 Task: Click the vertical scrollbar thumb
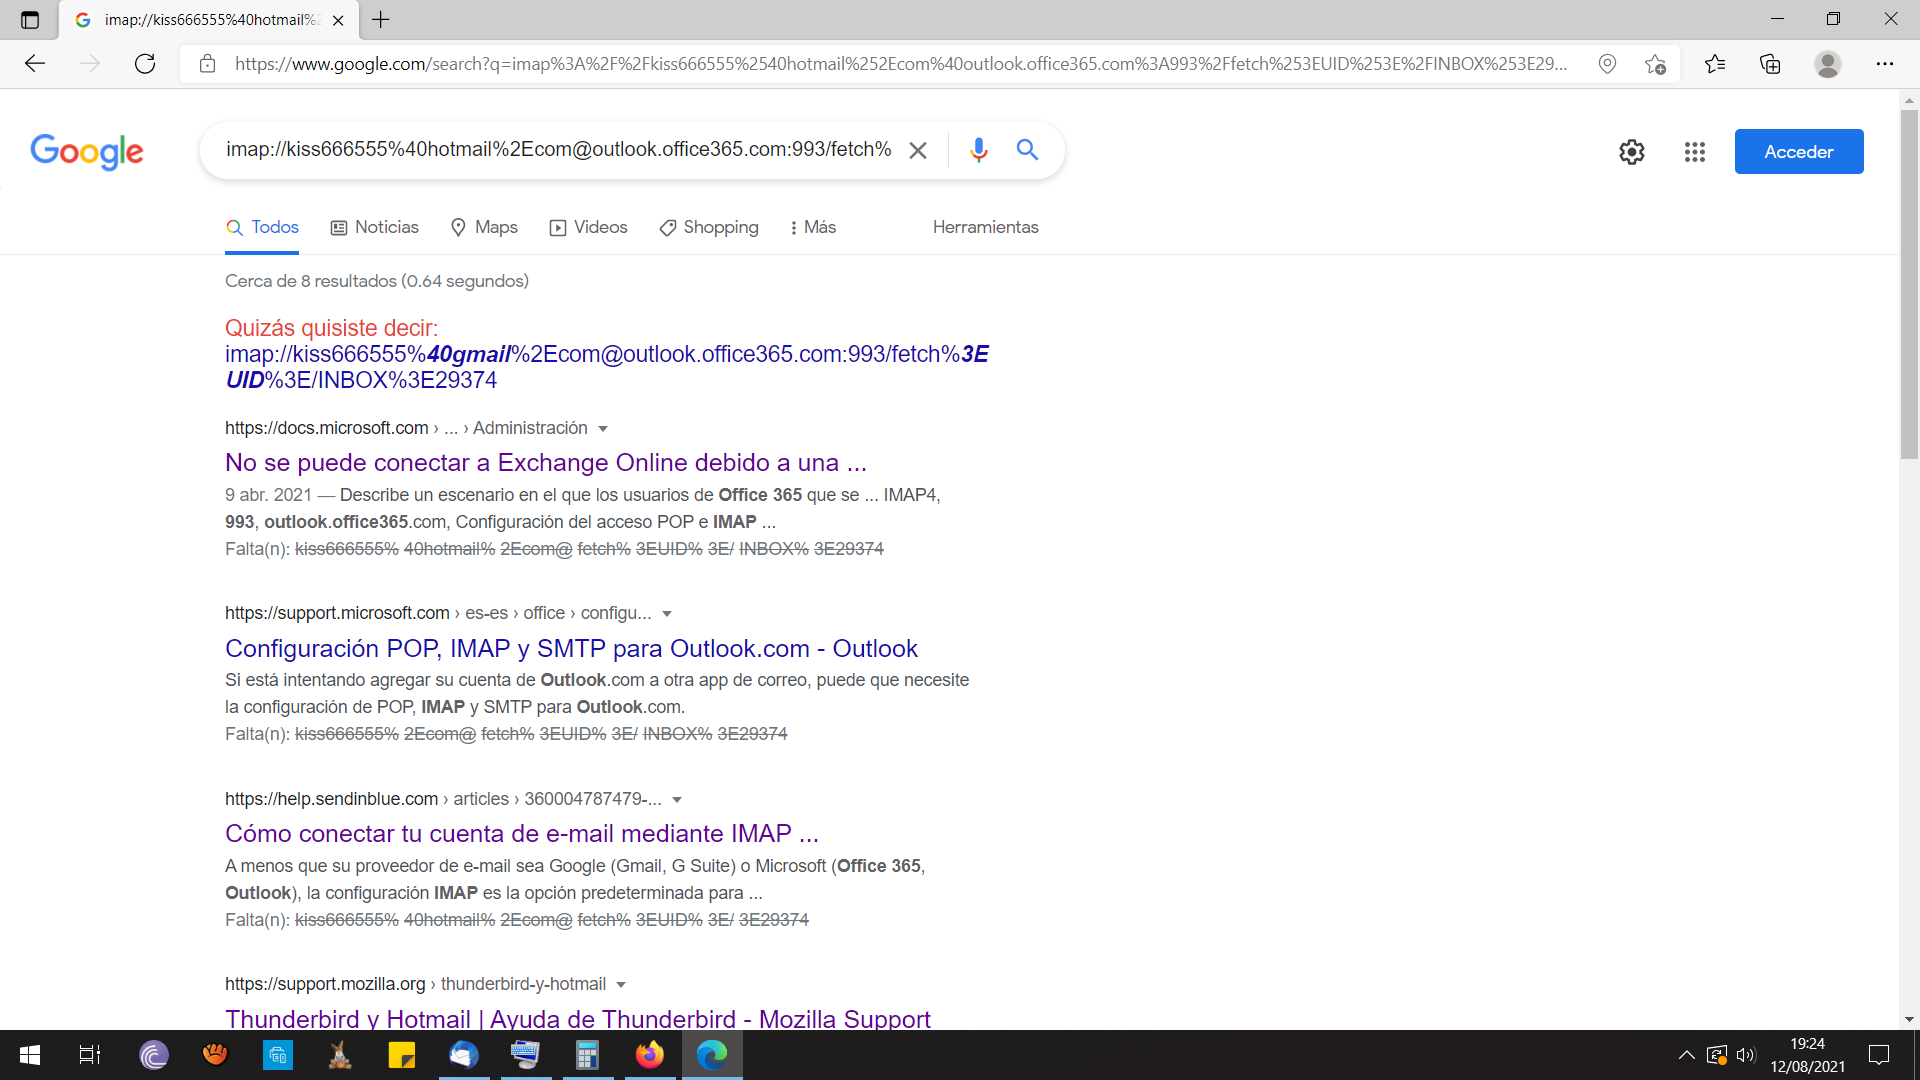point(1909,284)
